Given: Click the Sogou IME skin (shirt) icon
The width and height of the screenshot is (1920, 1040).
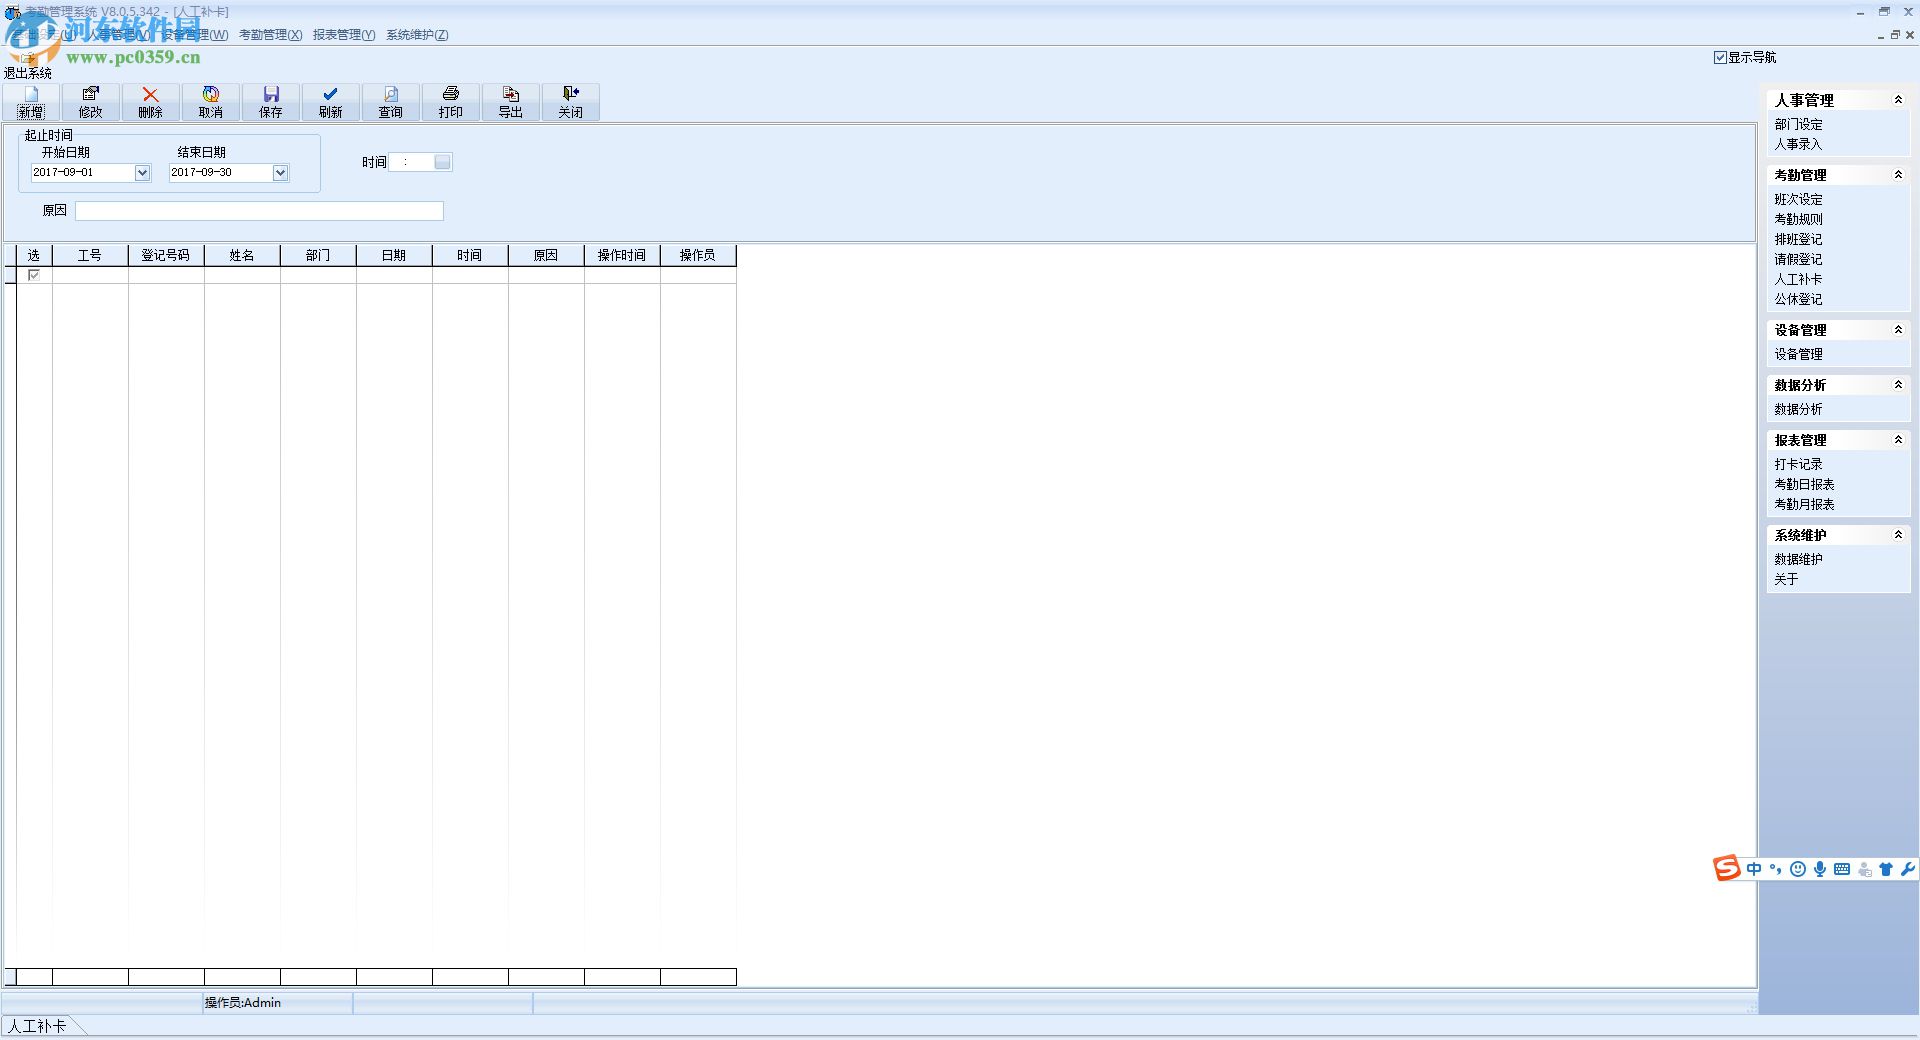Looking at the screenshot, I should tap(1886, 869).
